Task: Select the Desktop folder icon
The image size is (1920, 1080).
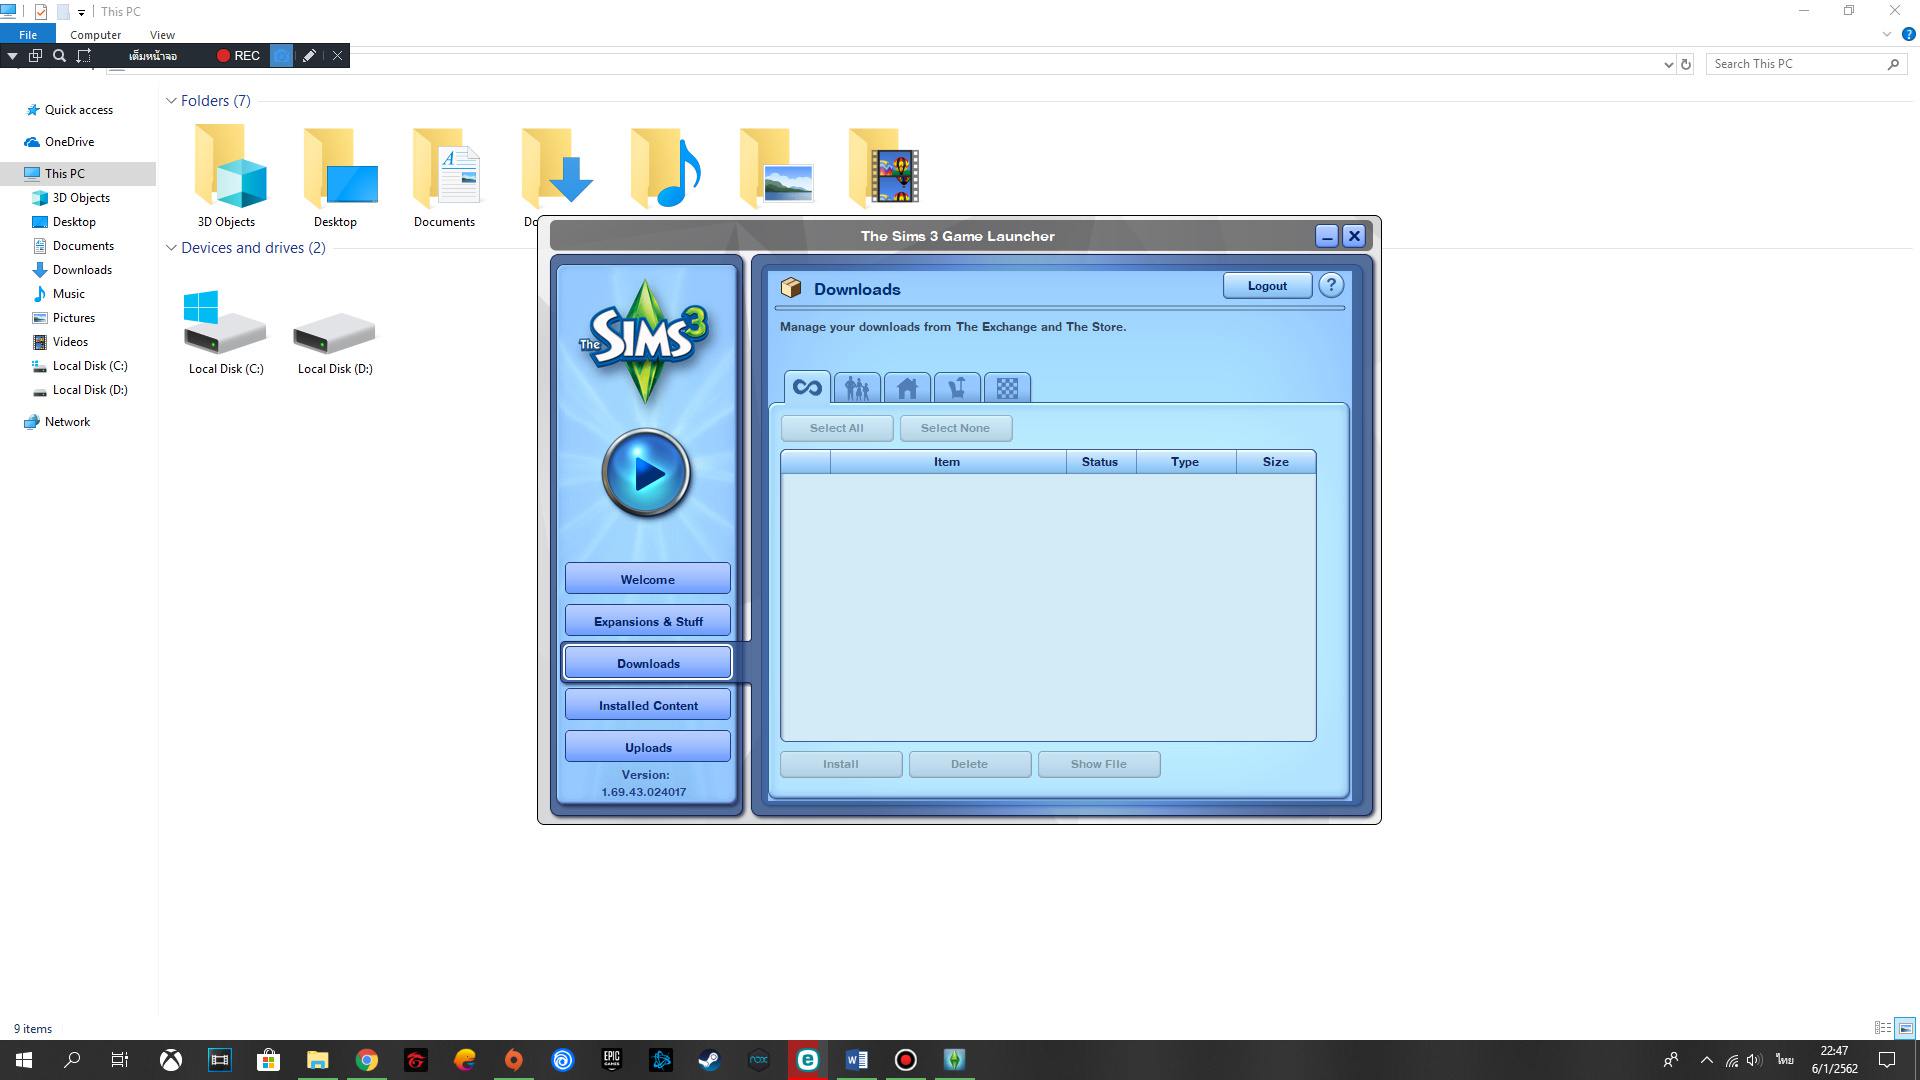Action: (336, 176)
